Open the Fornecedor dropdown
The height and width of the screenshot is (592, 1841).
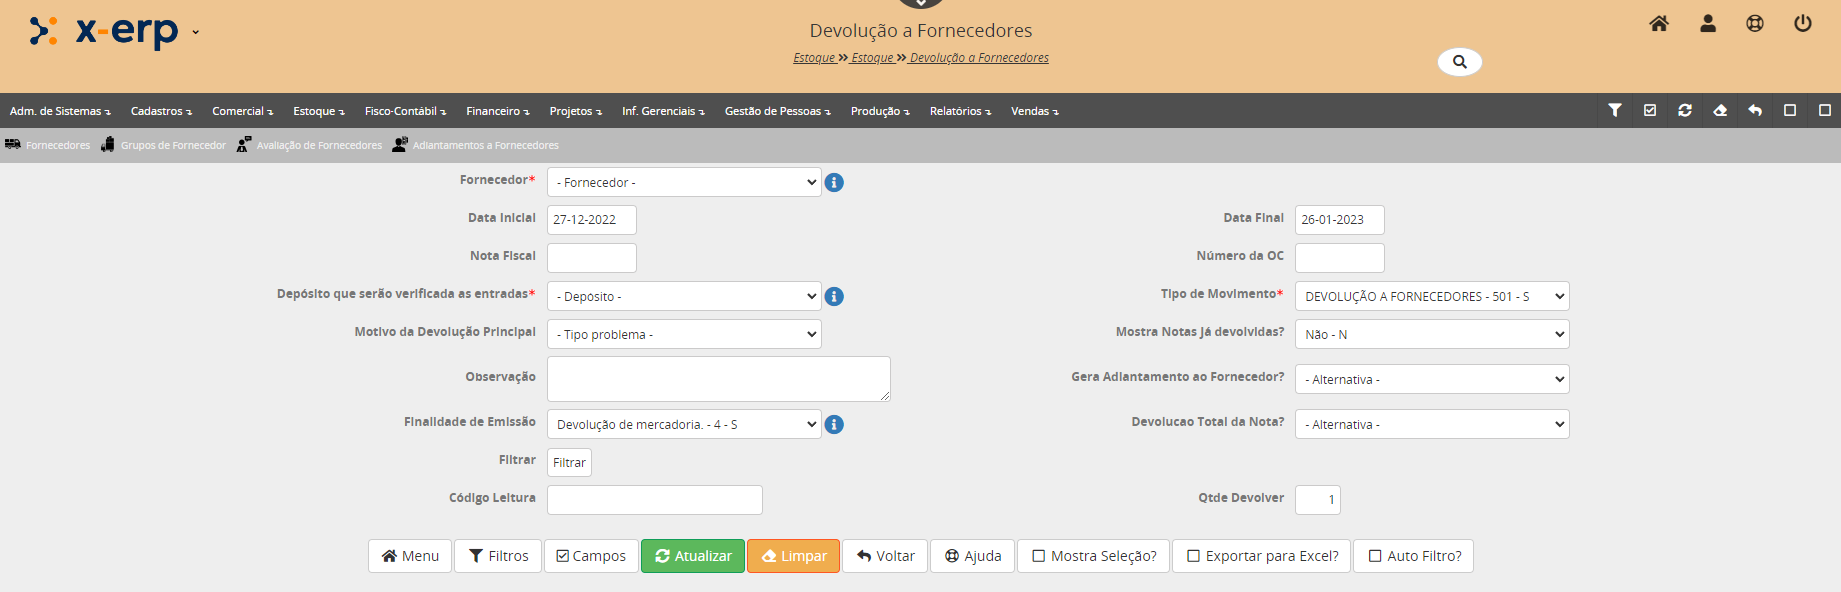click(x=684, y=183)
